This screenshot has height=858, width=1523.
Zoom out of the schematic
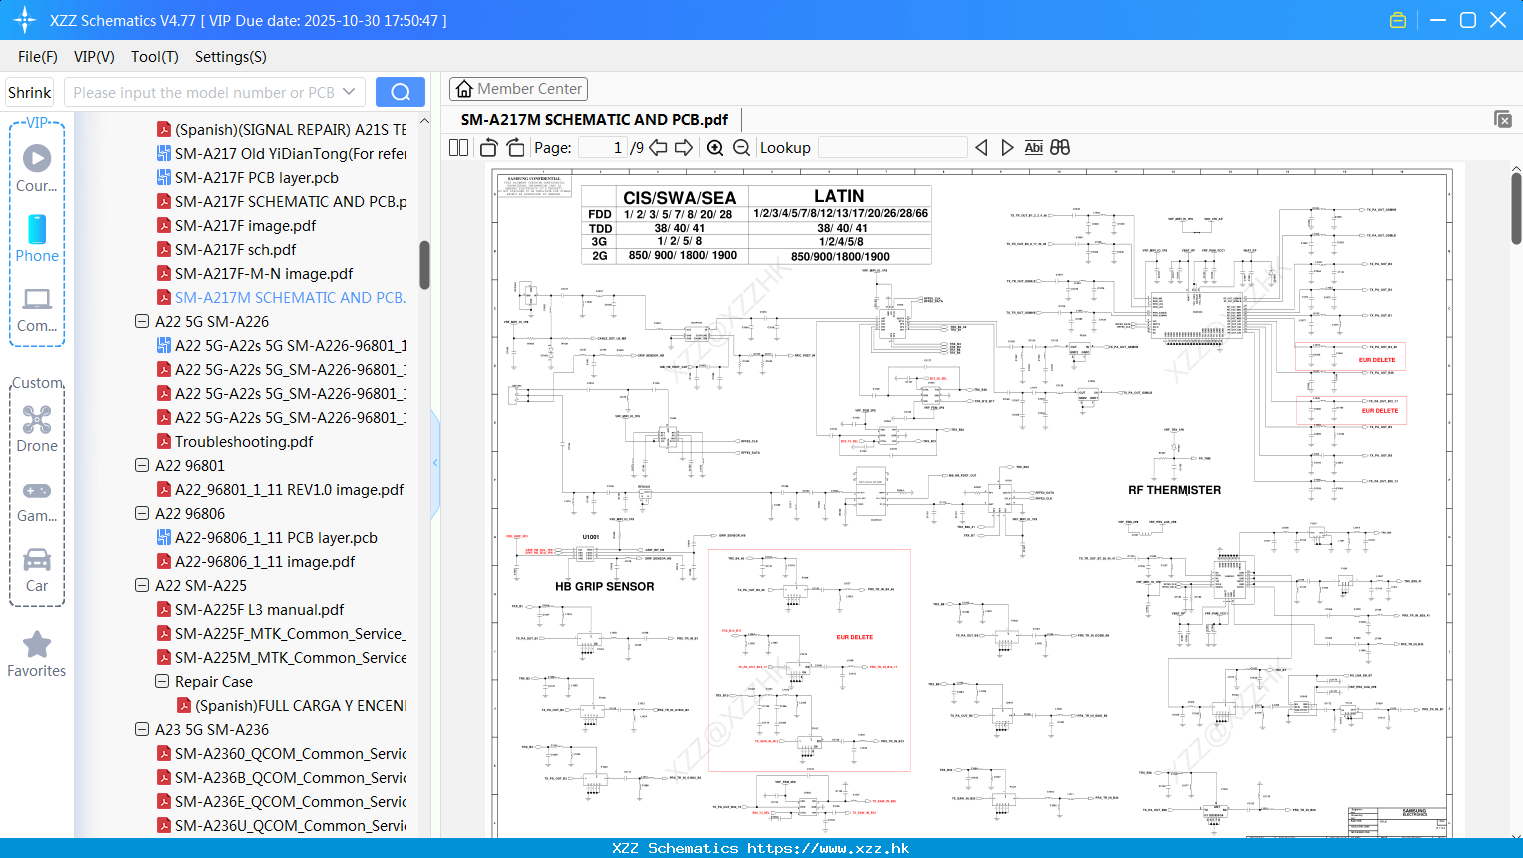click(741, 148)
